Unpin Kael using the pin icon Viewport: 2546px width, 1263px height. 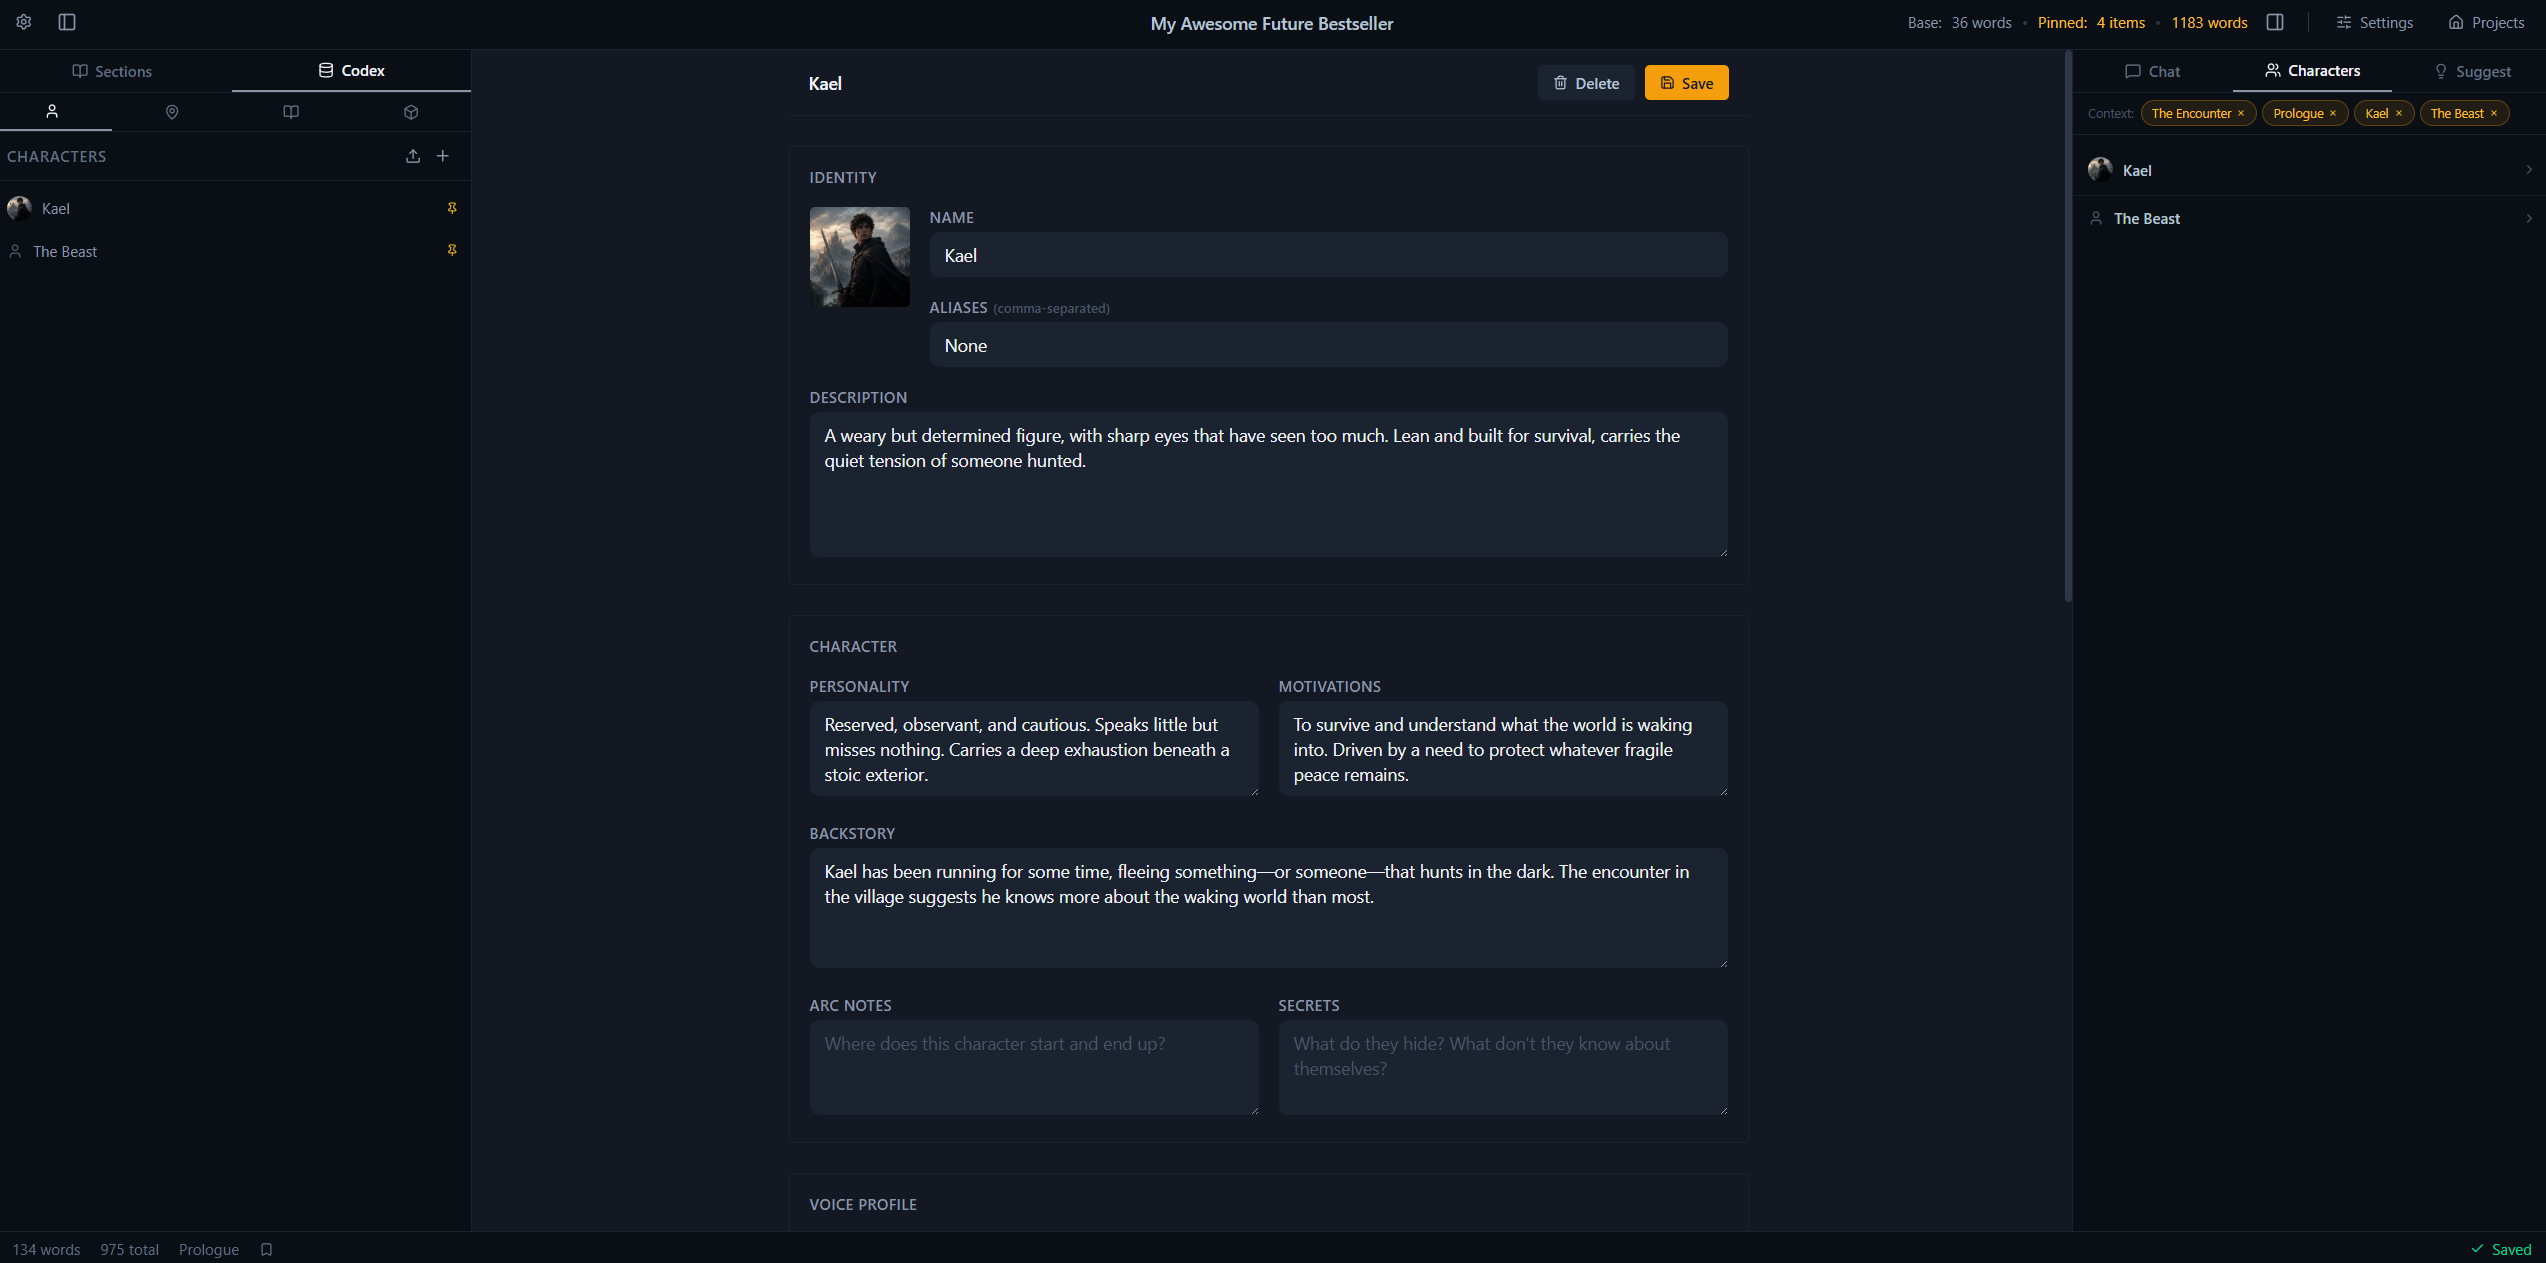click(x=452, y=208)
